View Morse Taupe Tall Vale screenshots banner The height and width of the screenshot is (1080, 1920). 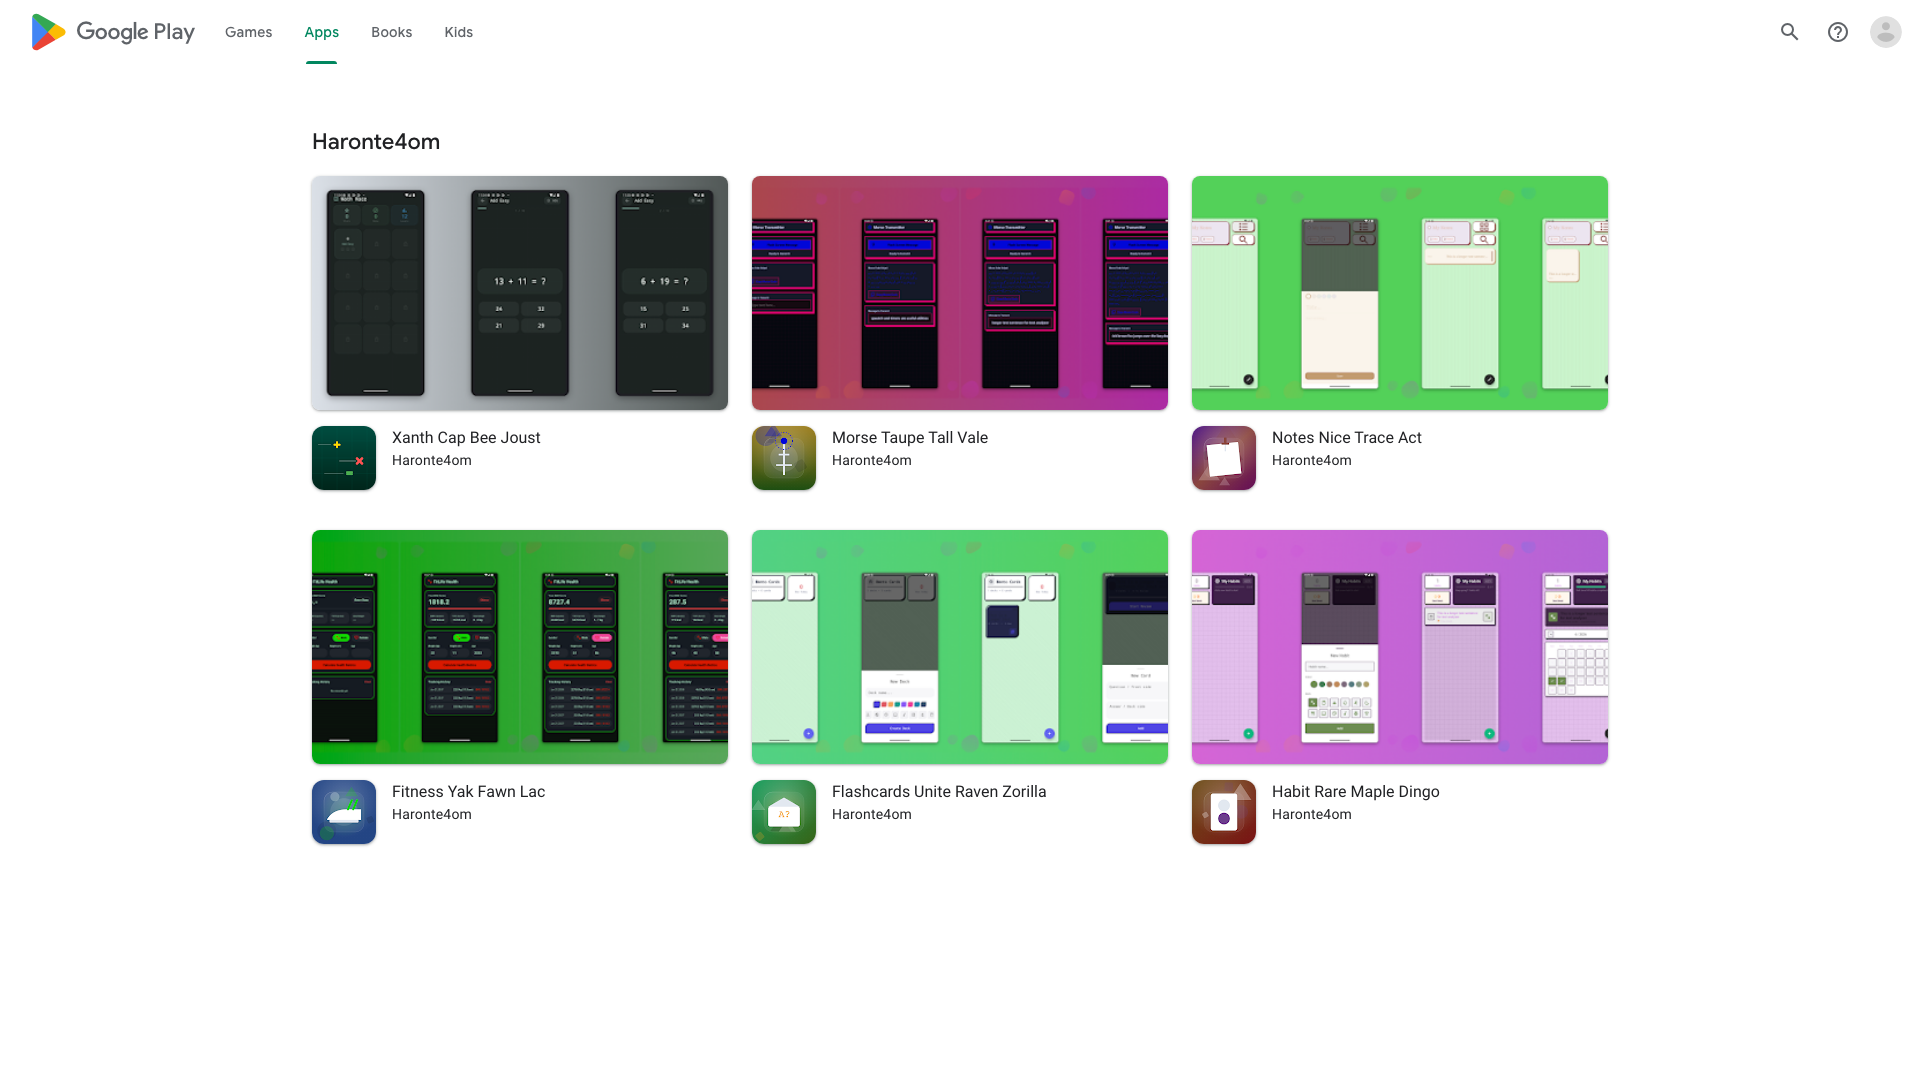(x=960, y=293)
